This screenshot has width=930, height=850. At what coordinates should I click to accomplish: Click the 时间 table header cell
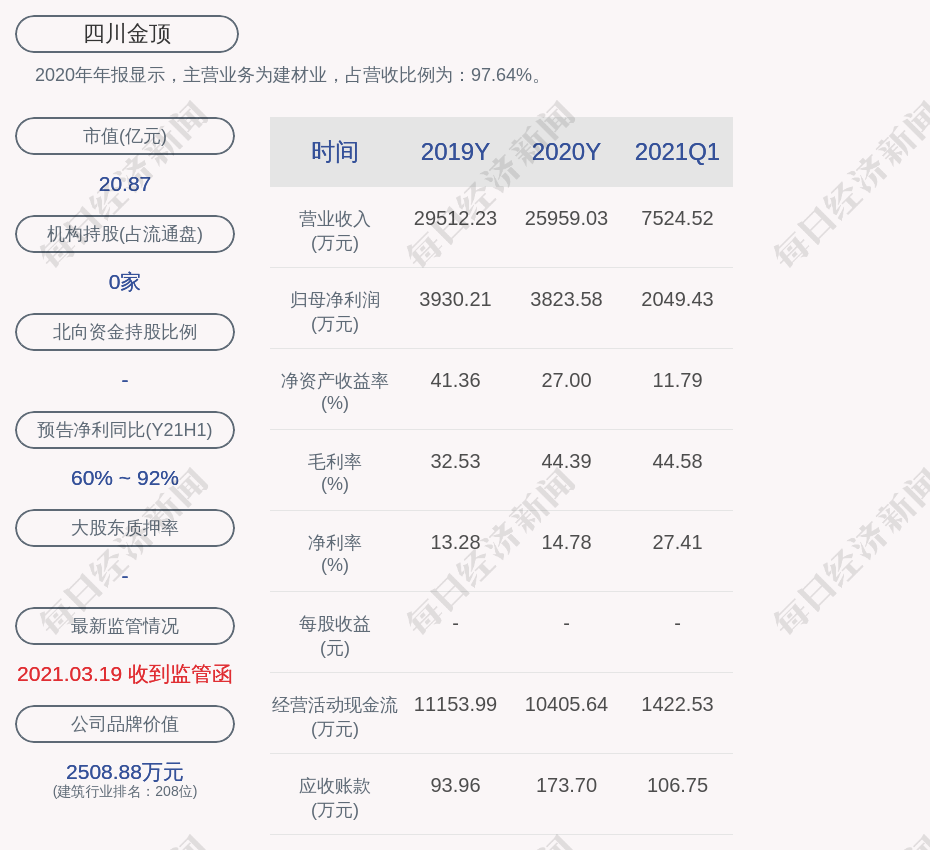pos(335,152)
